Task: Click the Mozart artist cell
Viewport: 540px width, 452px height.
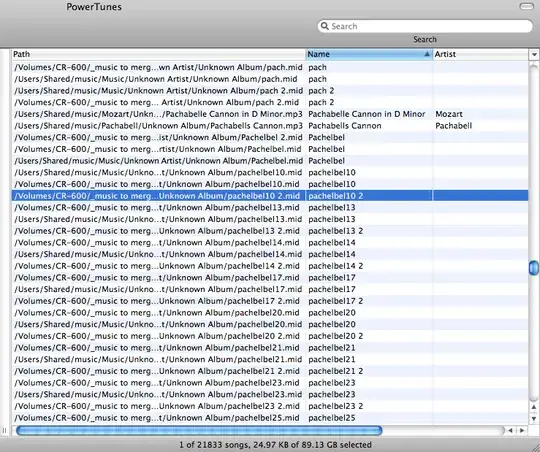Action: pos(480,114)
